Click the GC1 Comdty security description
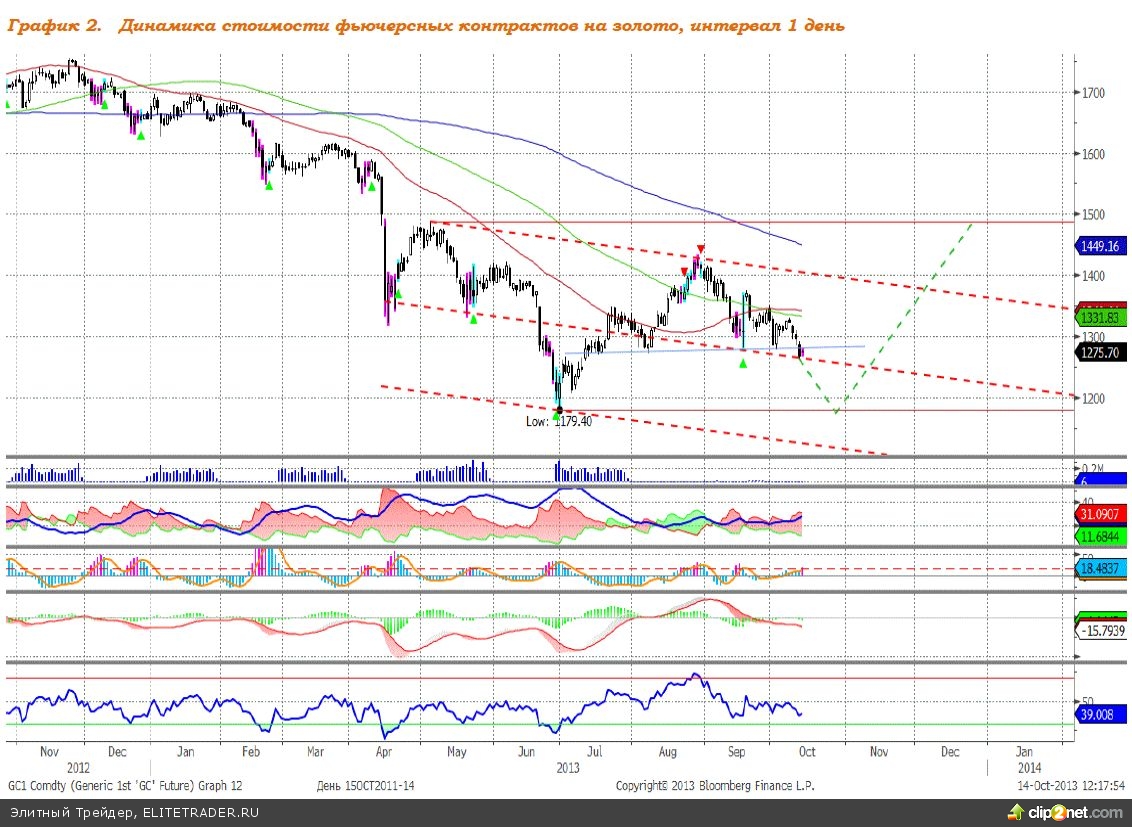Viewport: 1132px width, 827px height. [125, 786]
